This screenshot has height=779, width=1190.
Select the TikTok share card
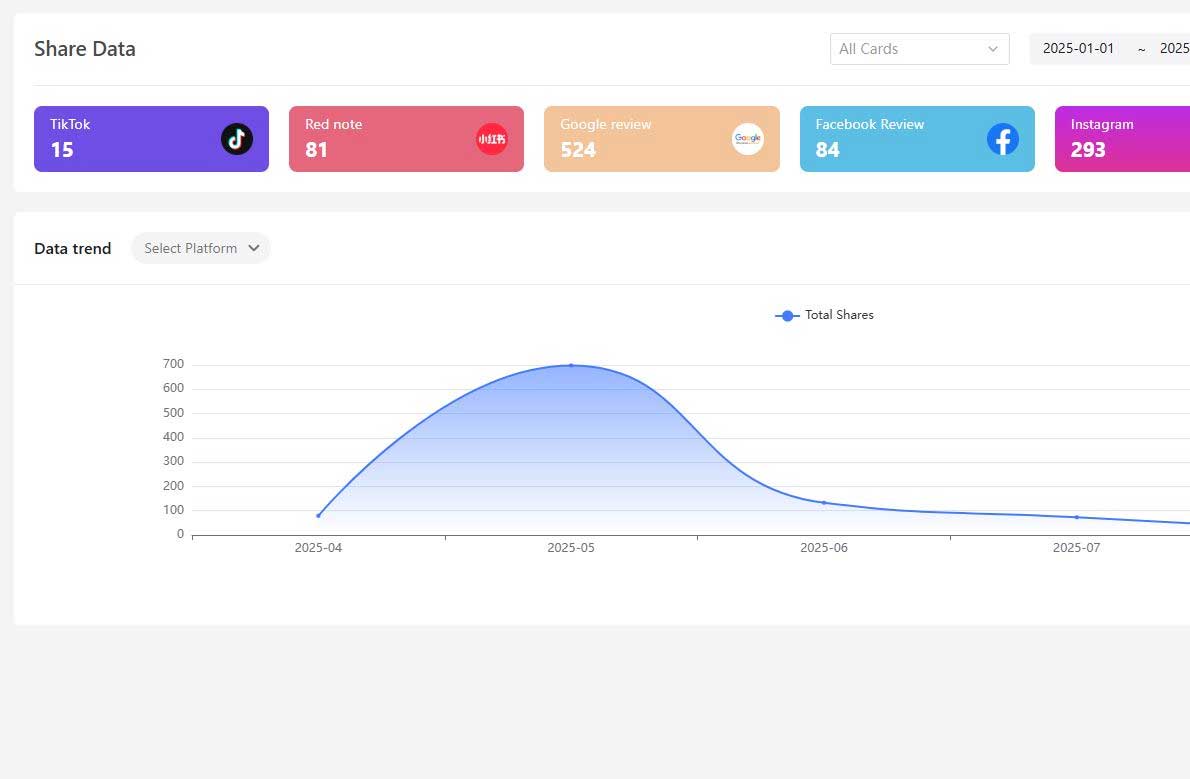pyautogui.click(x=151, y=139)
